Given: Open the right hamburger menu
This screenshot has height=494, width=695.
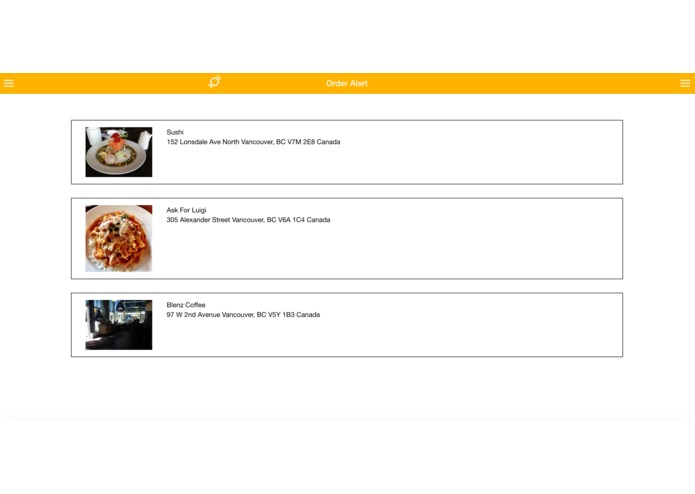Looking at the screenshot, I should (685, 83).
